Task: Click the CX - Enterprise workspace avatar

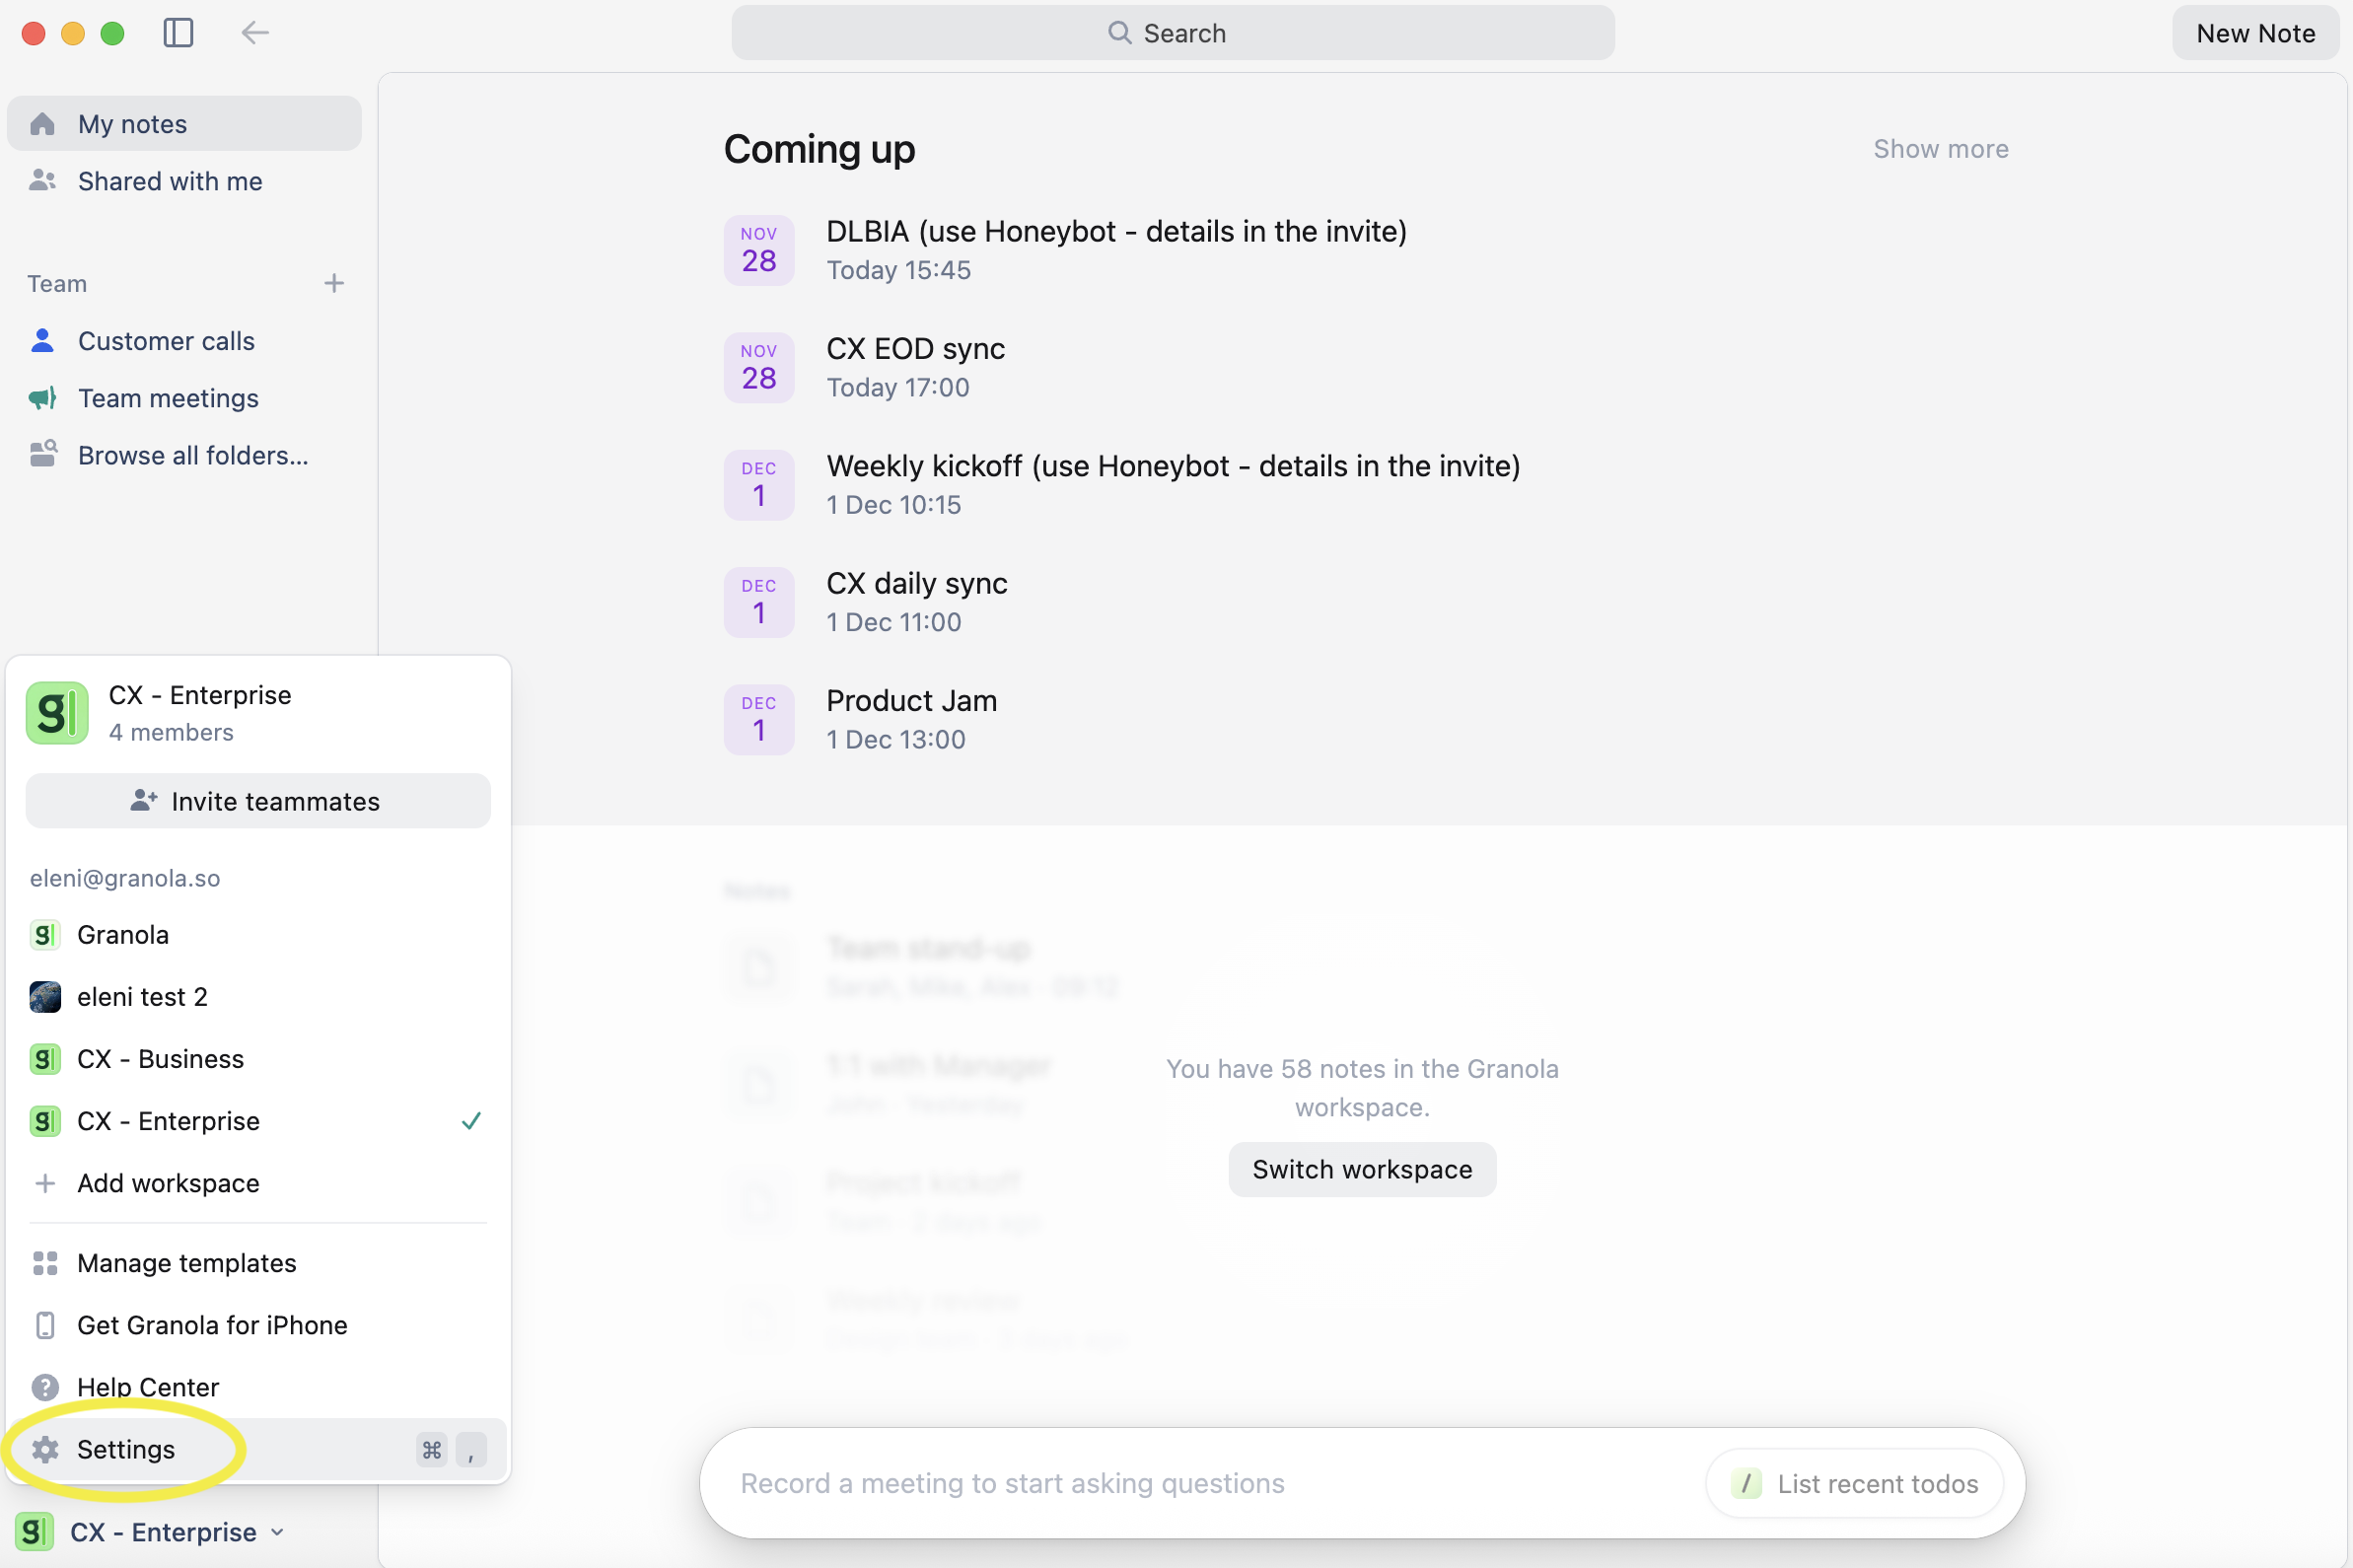Action: point(56,712)
